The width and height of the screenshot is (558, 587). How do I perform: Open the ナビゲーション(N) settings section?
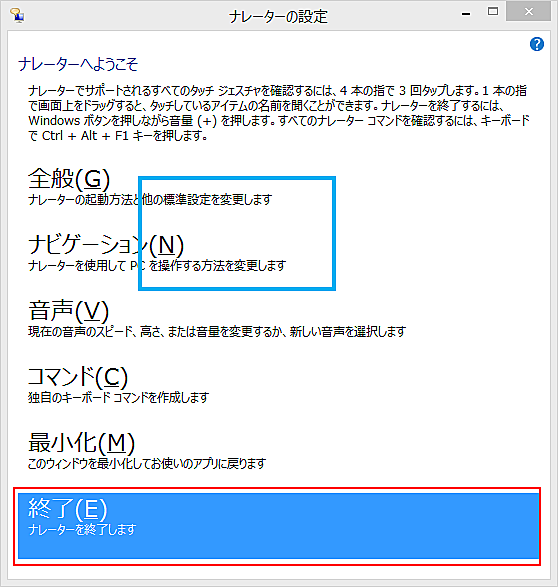[106, 245]
